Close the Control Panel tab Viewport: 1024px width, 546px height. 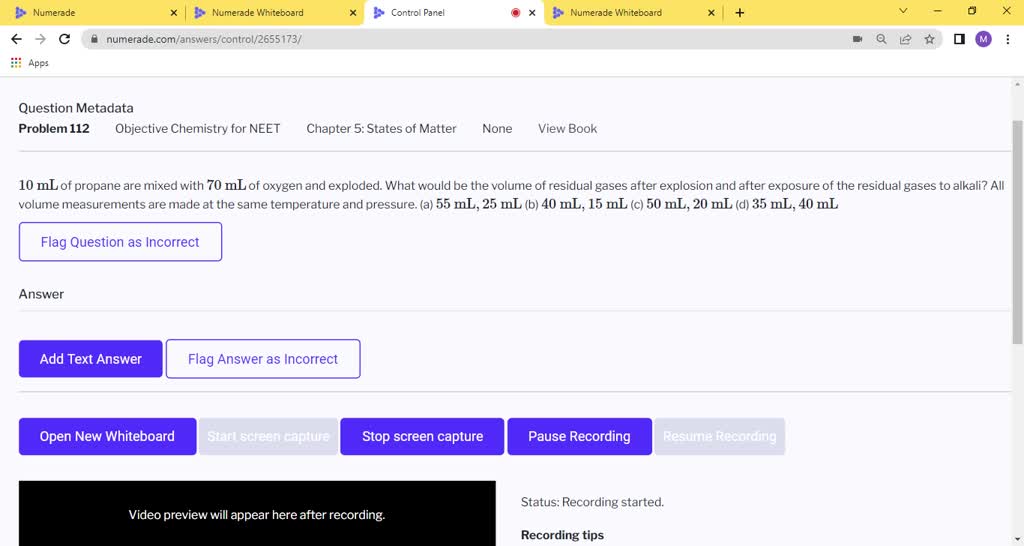tap(532, 13)
